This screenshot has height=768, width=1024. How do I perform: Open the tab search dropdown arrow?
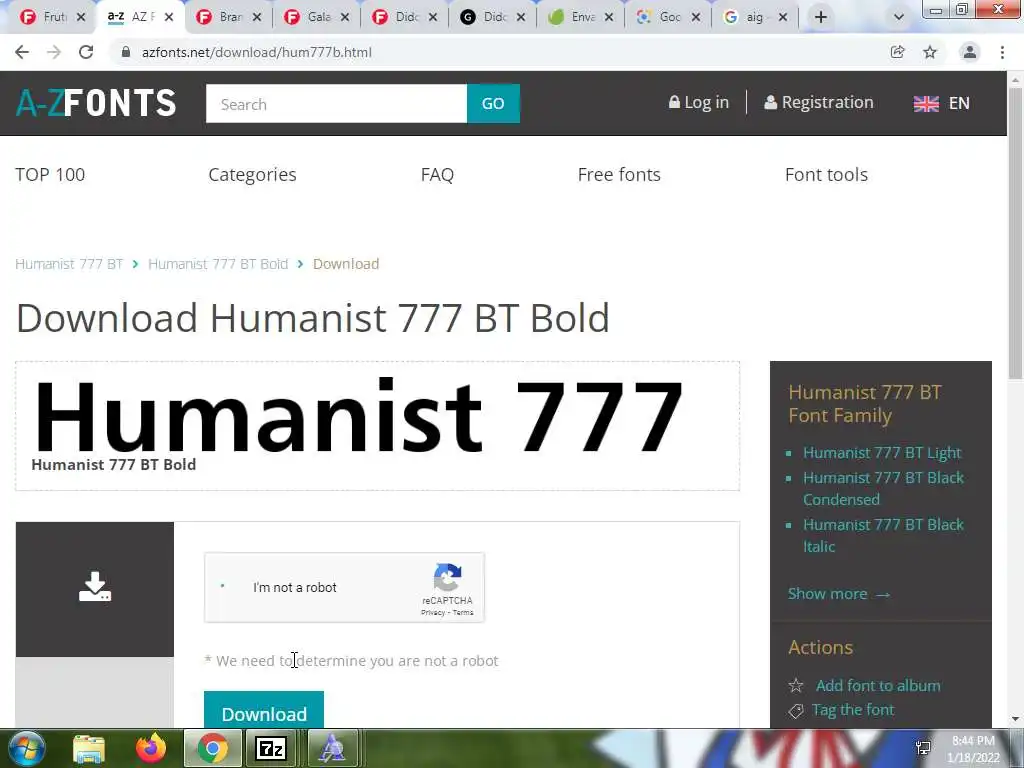click(899, 17)
